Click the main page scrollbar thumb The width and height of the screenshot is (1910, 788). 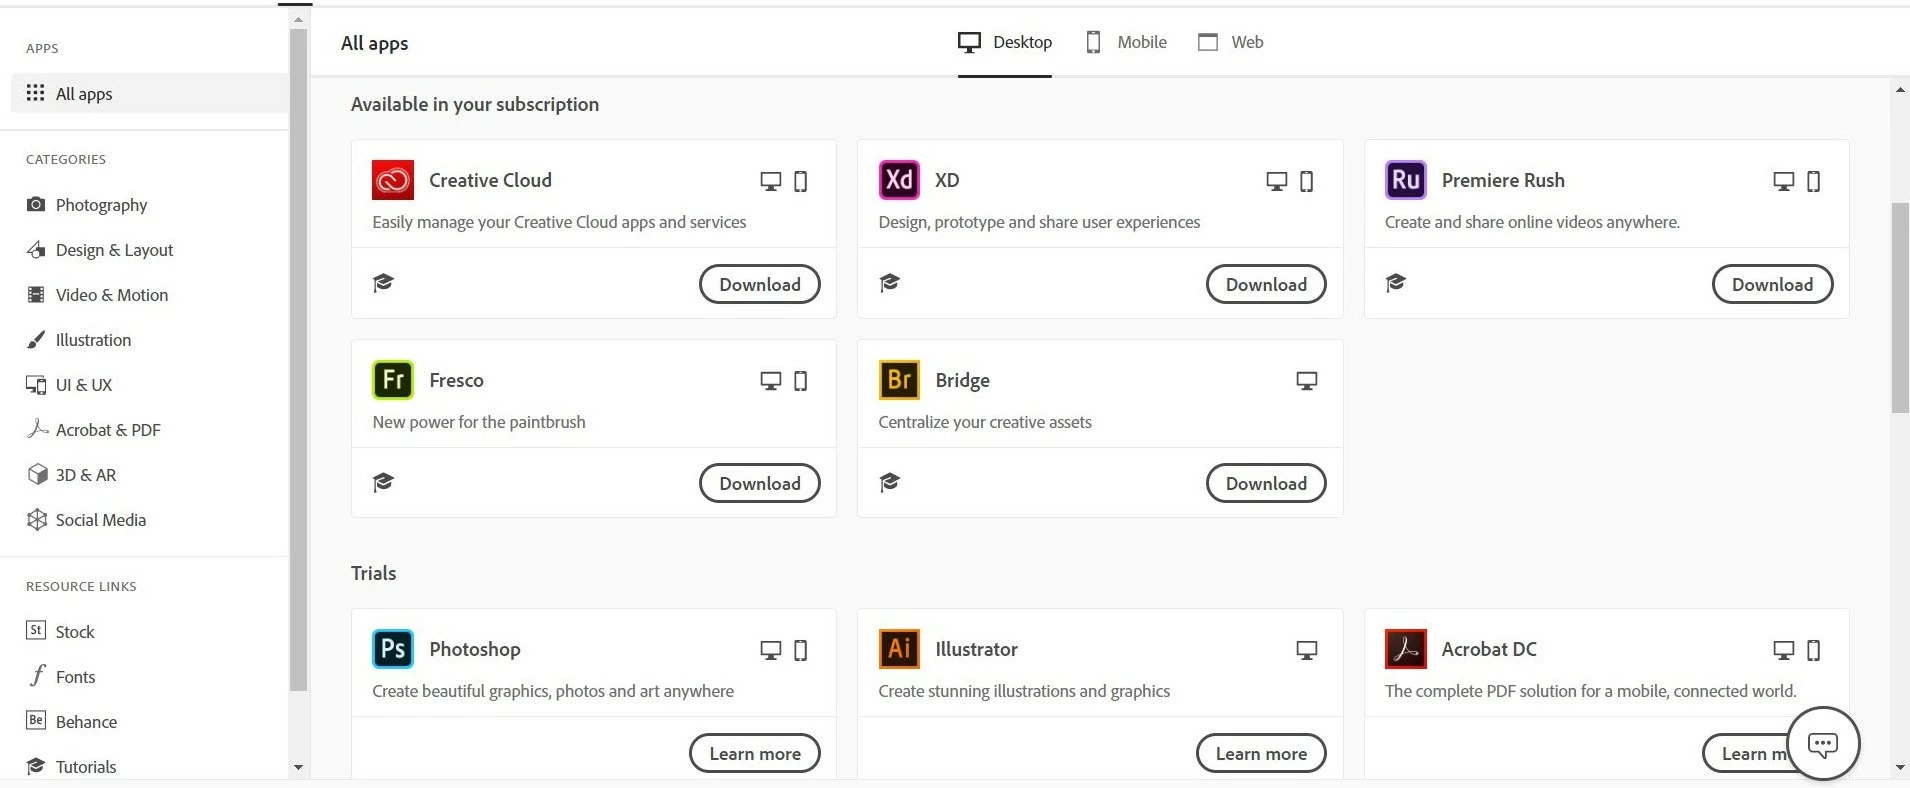point(1900,307)
